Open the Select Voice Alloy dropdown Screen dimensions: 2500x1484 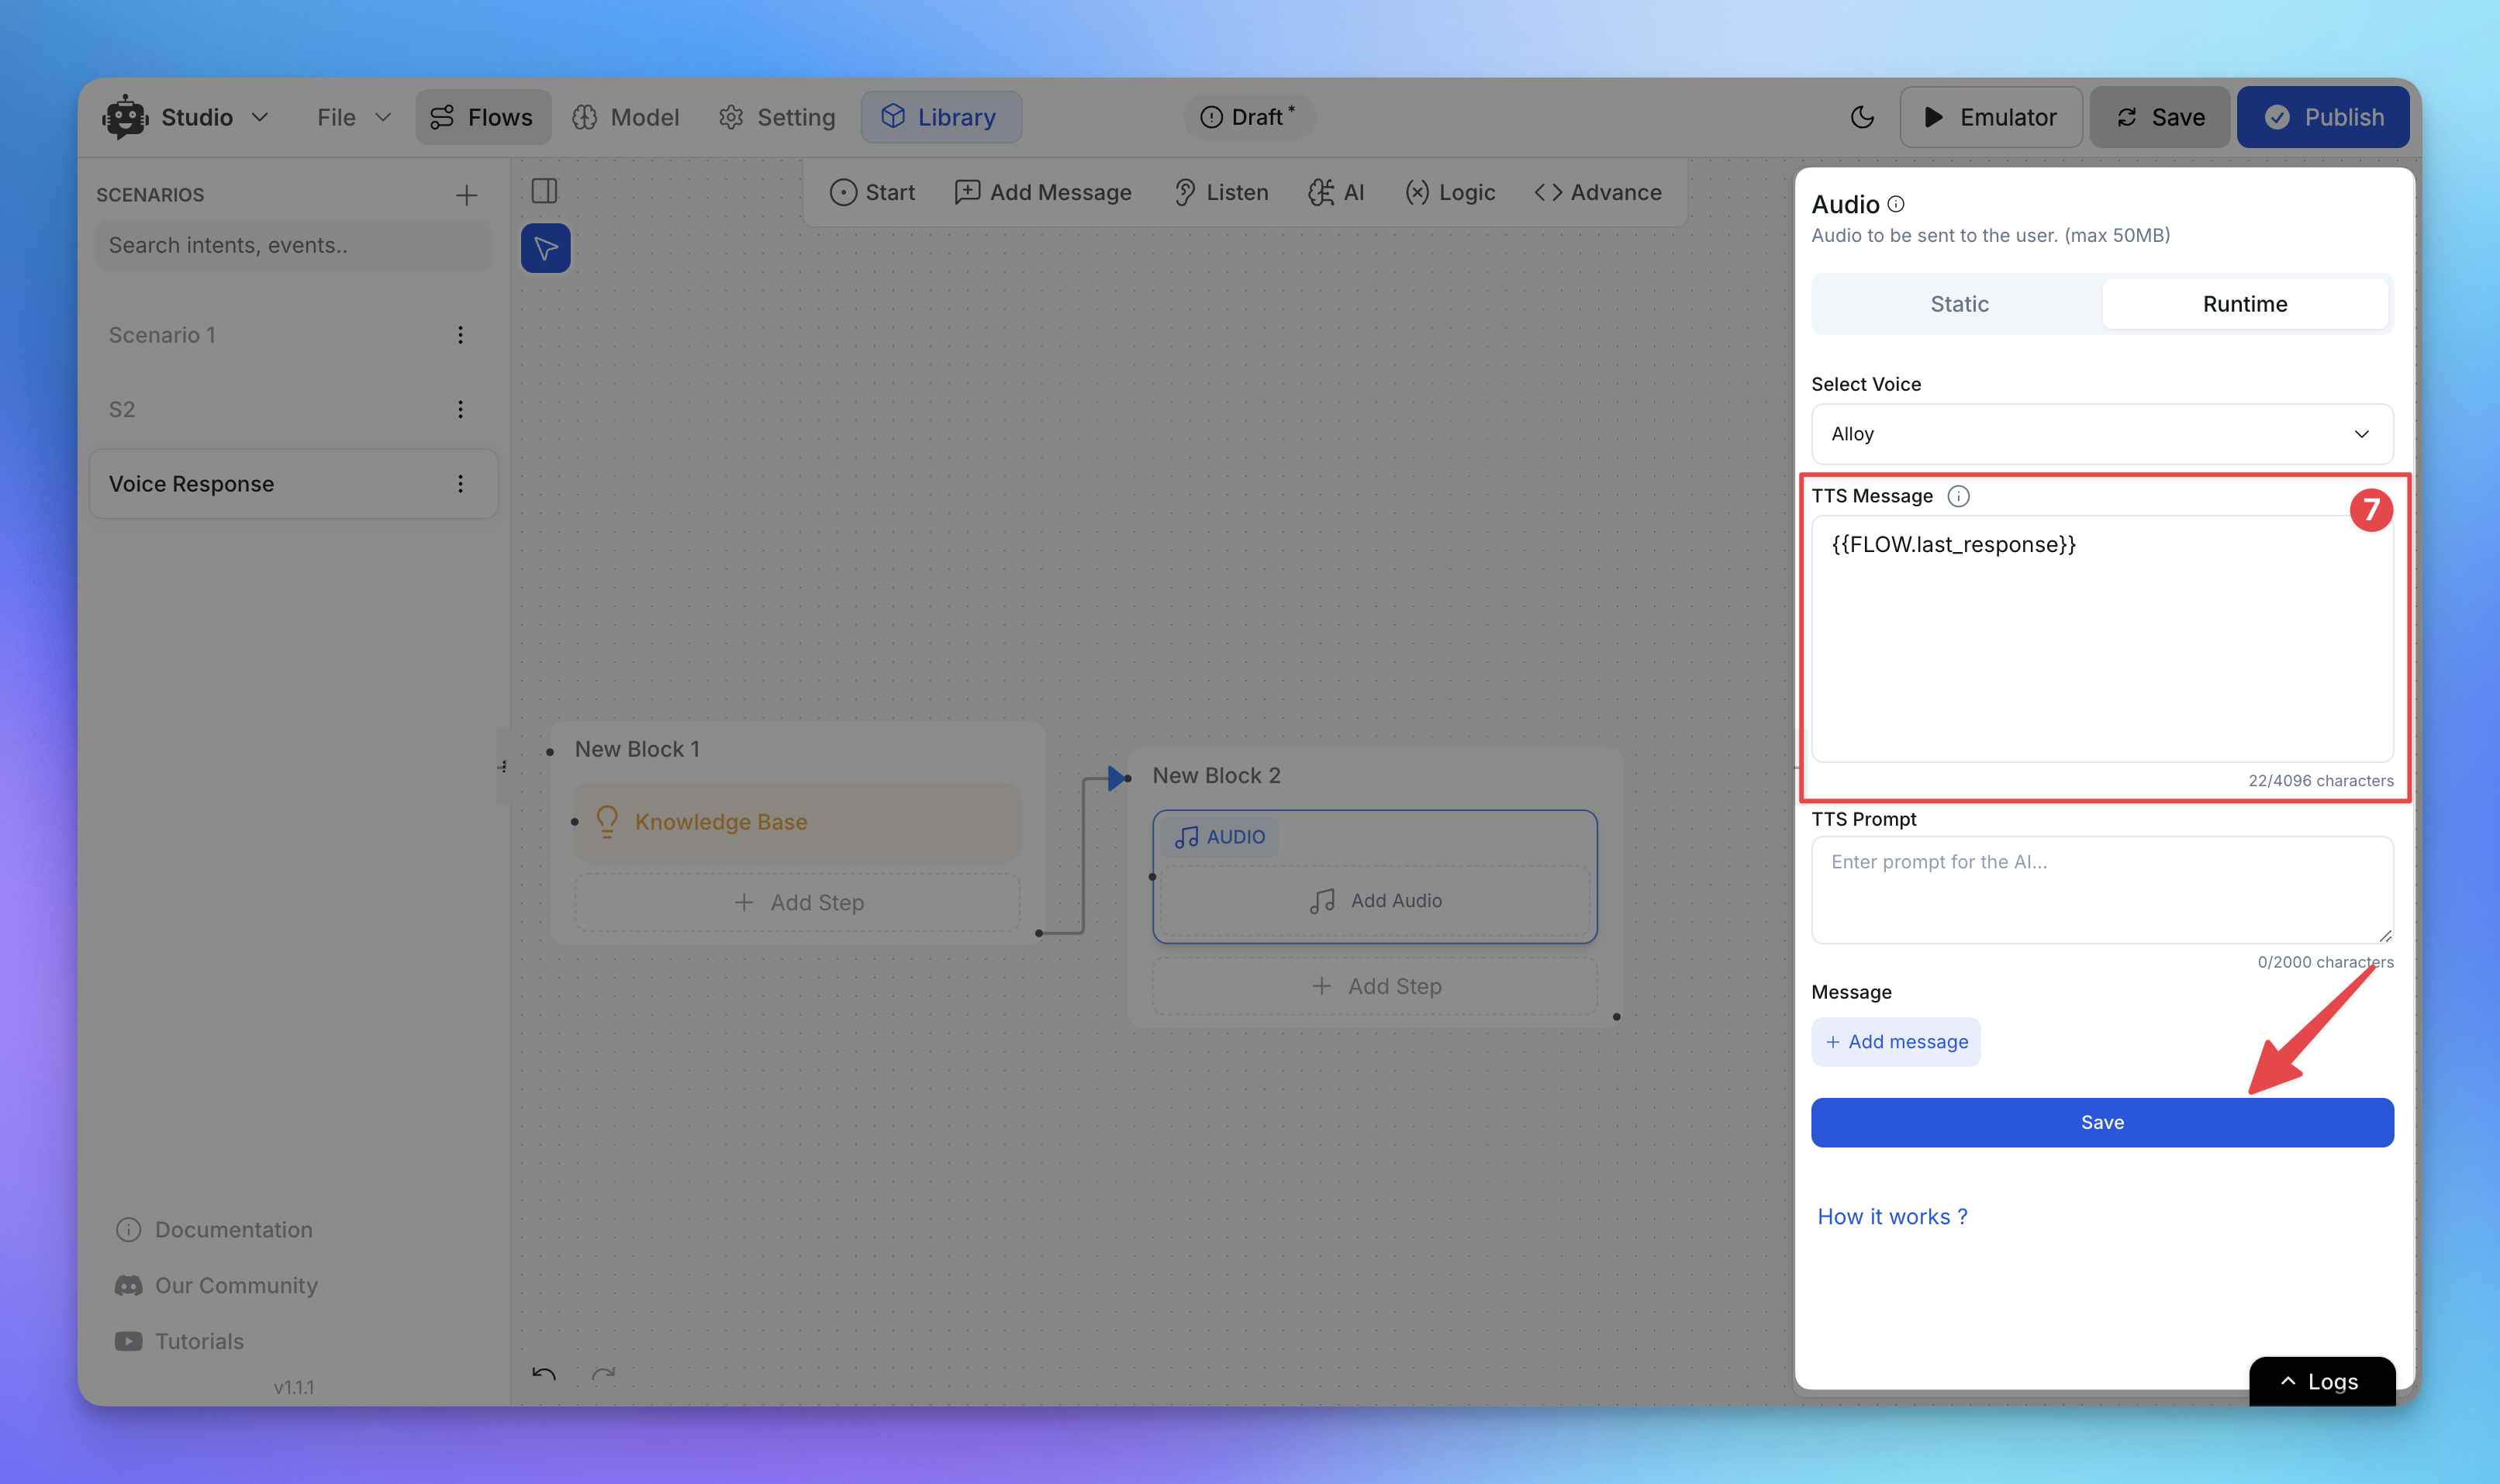click(2101, 434)
